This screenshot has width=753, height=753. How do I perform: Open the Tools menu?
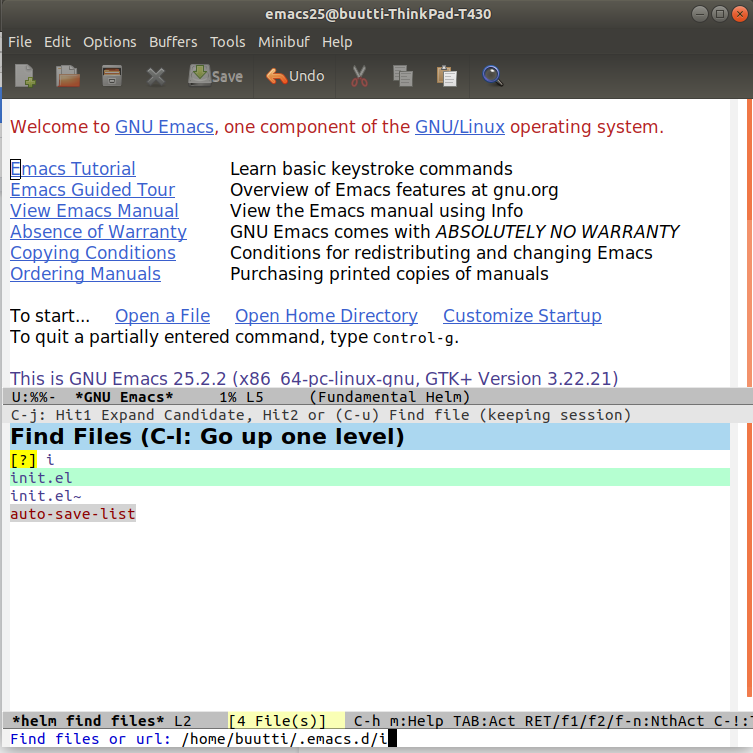point(227,42)
